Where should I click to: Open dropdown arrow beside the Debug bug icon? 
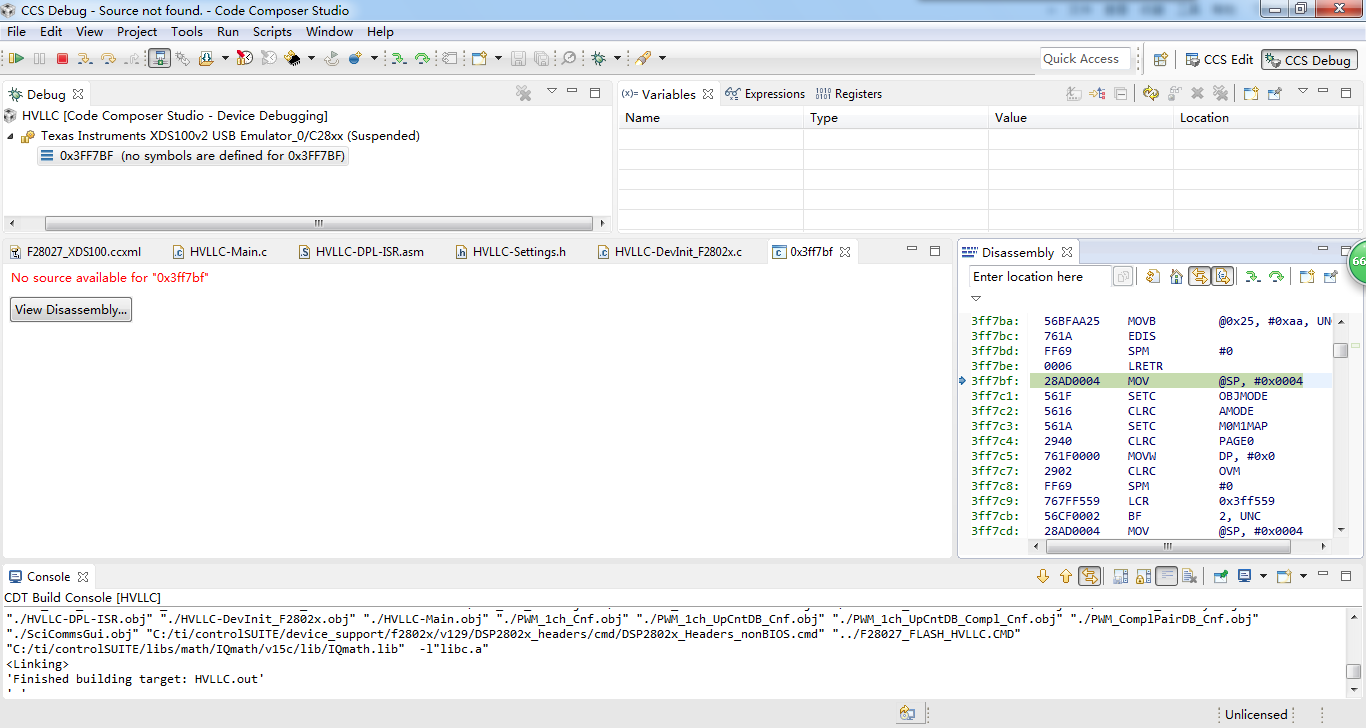coord(617,59)
